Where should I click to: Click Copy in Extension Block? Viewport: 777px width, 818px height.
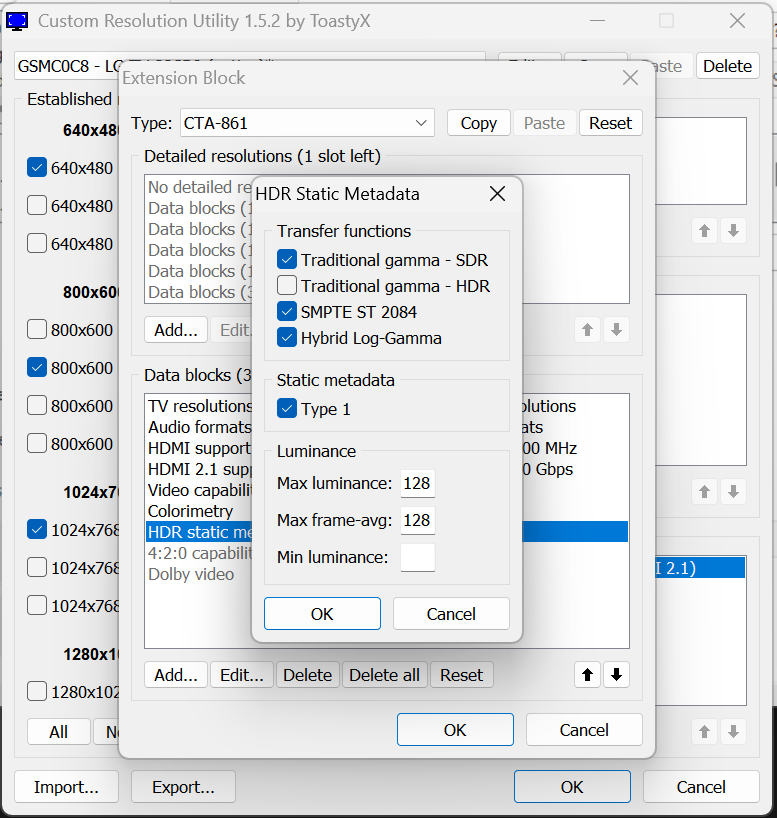[x=479, y=123]
